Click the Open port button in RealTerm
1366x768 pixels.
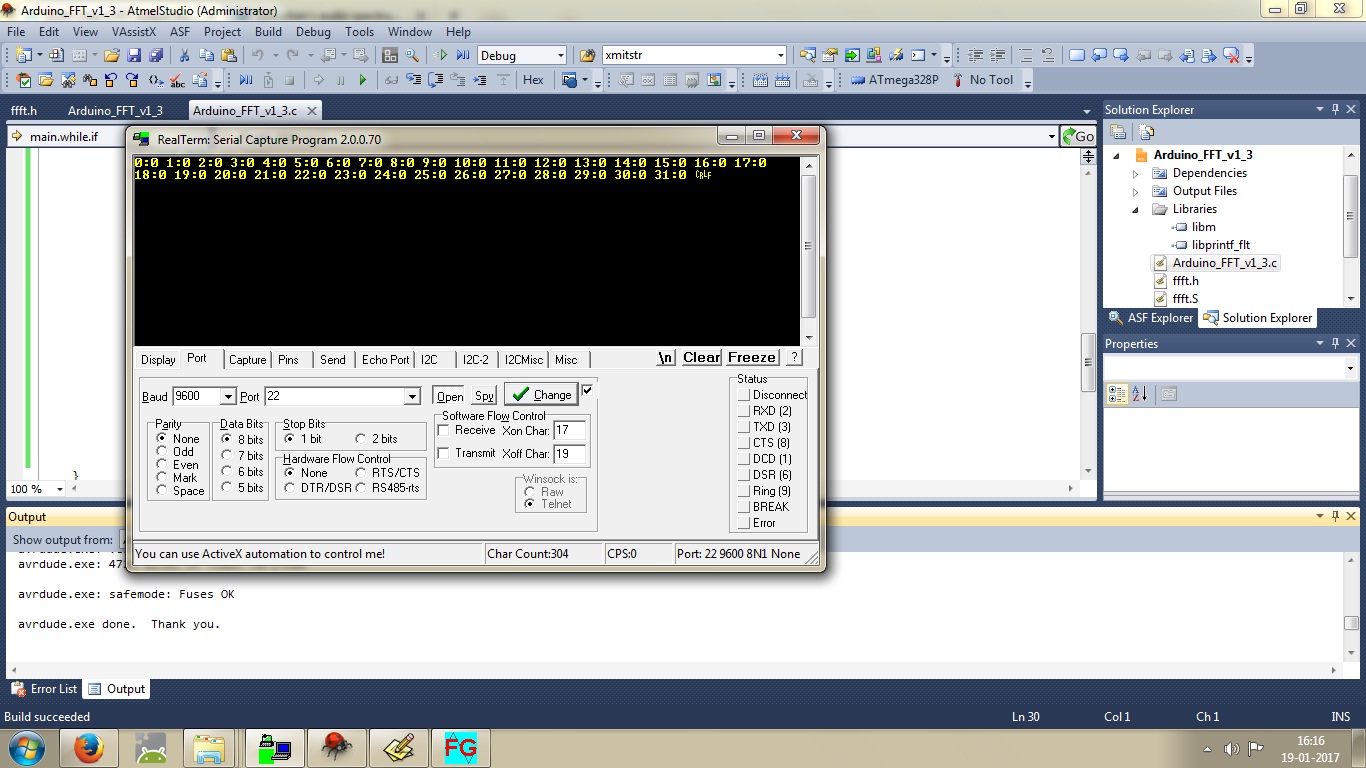tap(450, 396)
